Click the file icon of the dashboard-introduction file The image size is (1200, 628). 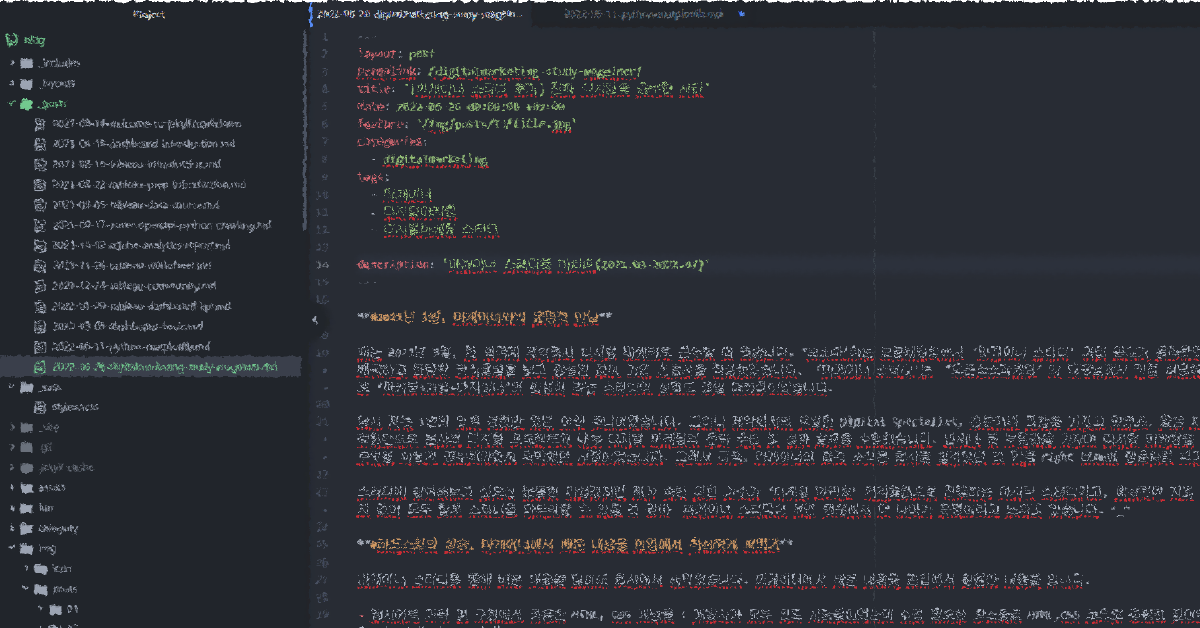coord(41,144)
